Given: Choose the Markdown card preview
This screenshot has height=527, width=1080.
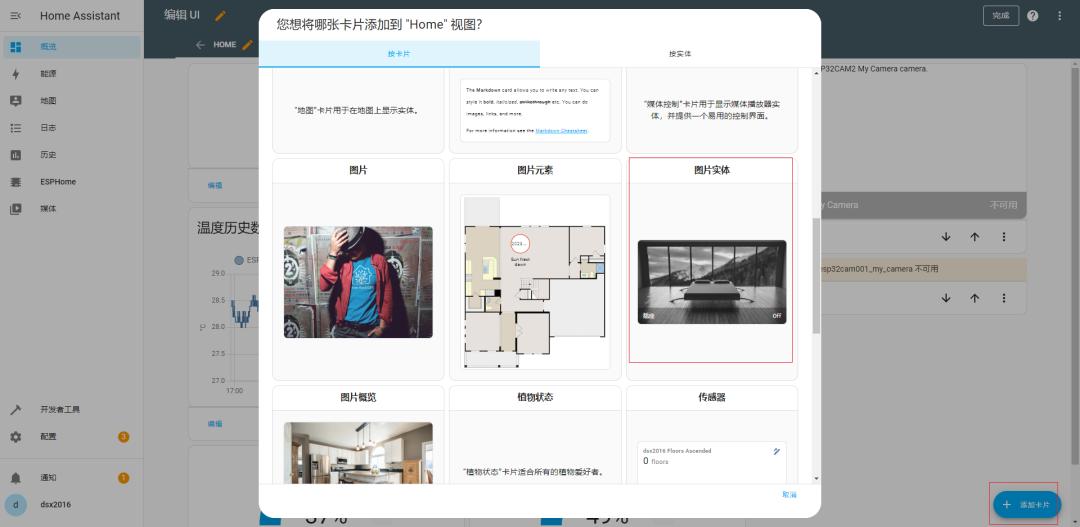Looking at the screenshot, I should coord(535,110).
